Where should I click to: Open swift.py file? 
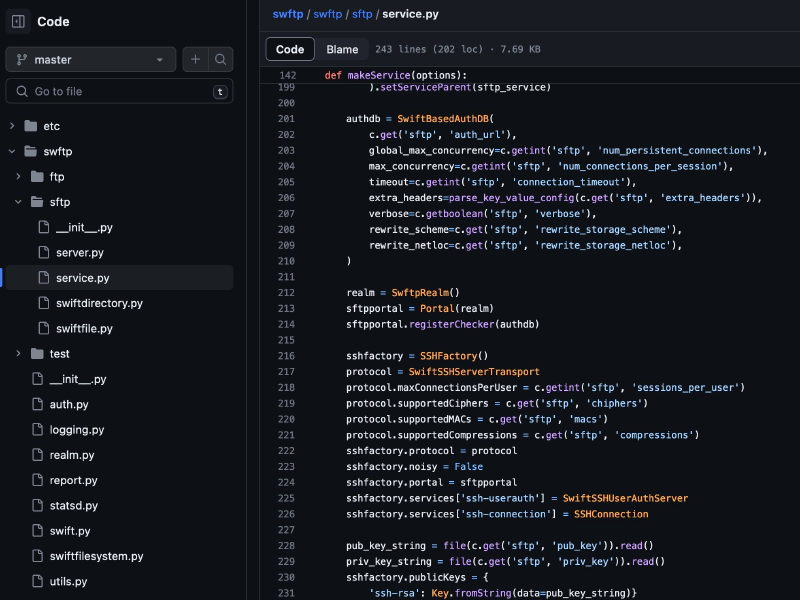(x=70, y=531)
